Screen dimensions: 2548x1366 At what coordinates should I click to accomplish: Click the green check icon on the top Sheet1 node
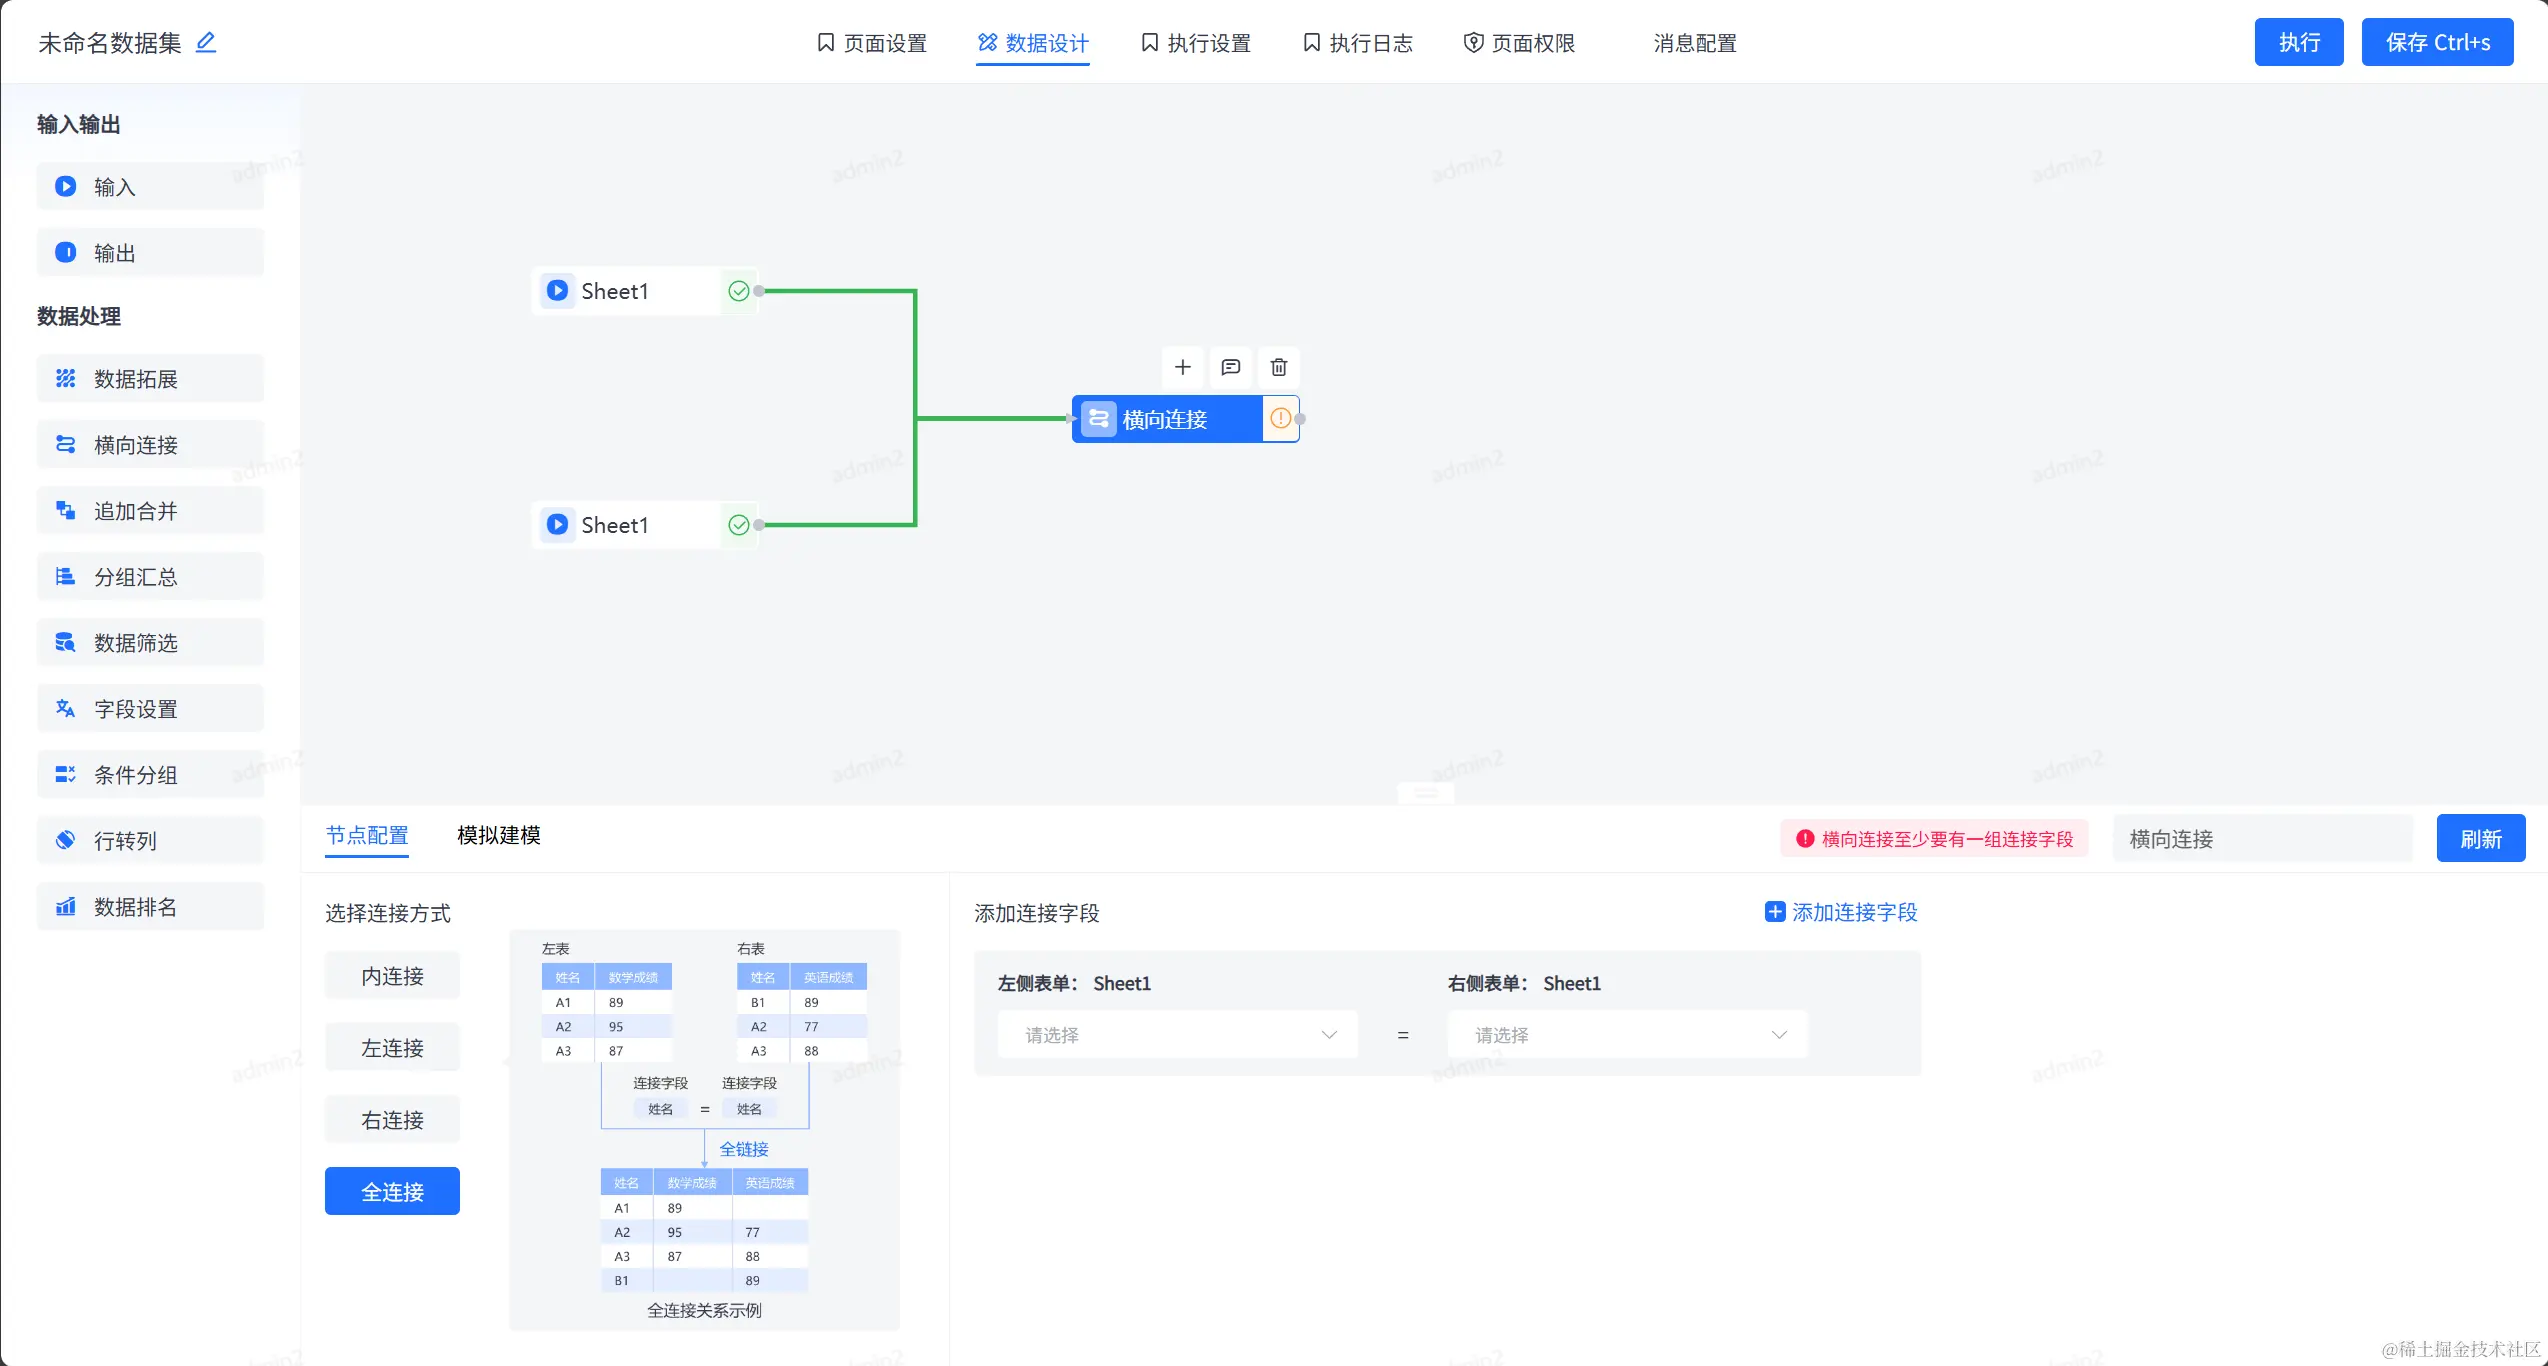coord(739,291)
